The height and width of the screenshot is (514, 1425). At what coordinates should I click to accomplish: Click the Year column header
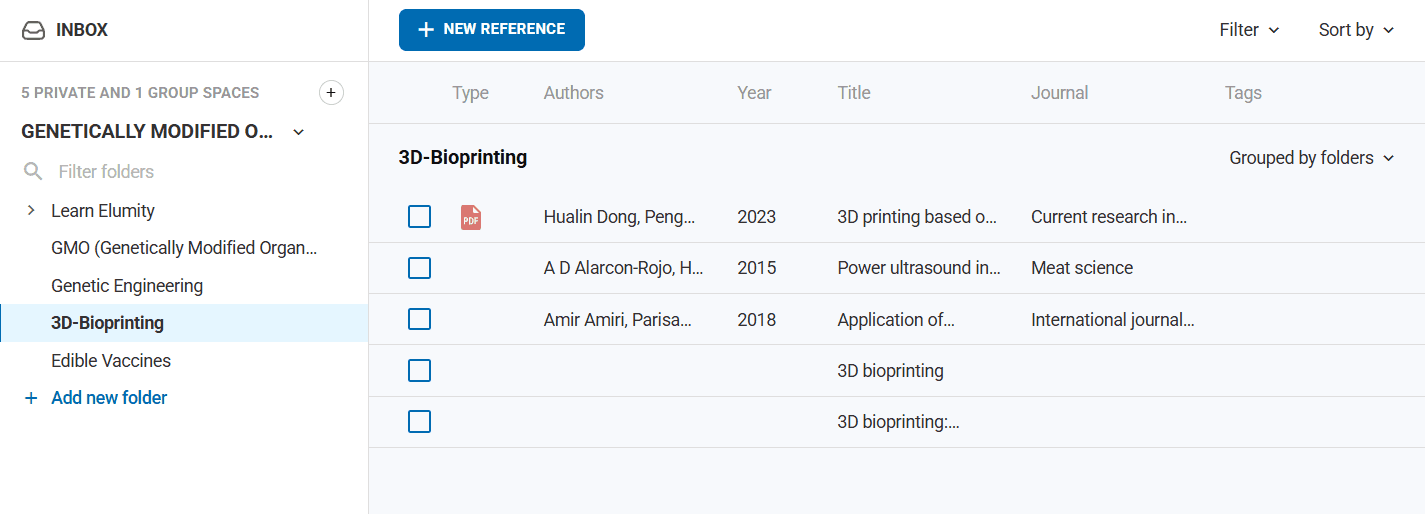tap(754, 93)
